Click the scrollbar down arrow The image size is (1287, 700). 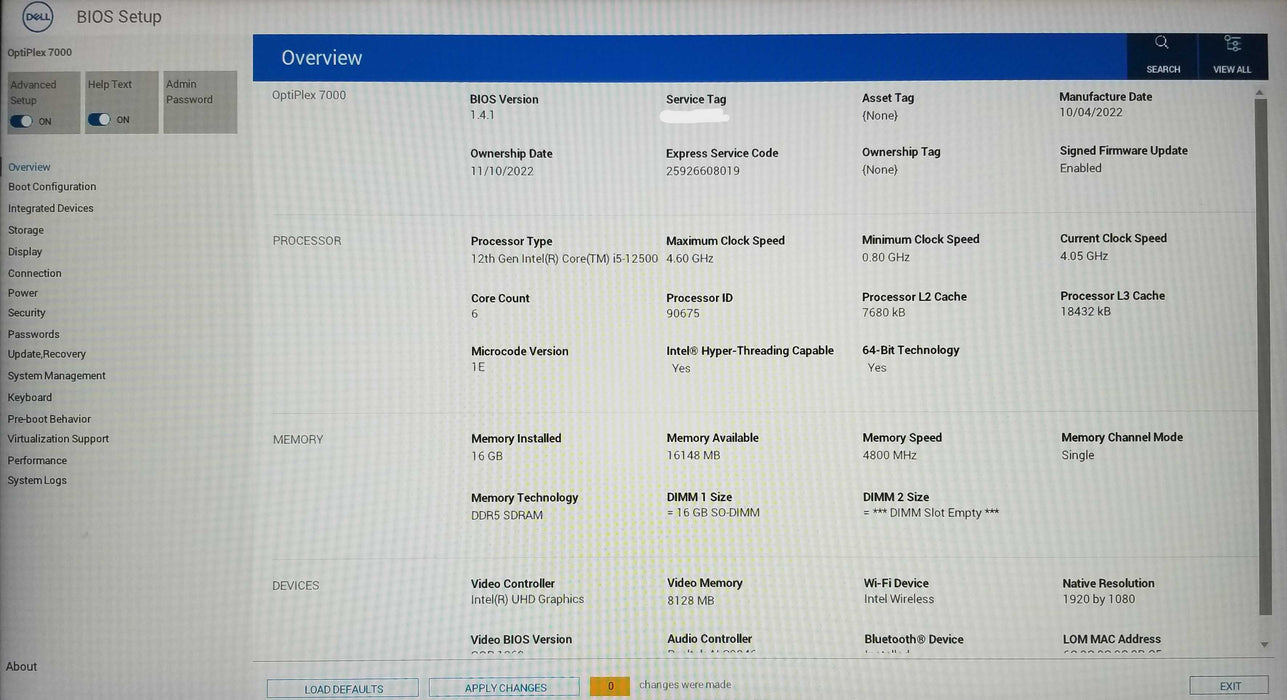click(1264, 645)
